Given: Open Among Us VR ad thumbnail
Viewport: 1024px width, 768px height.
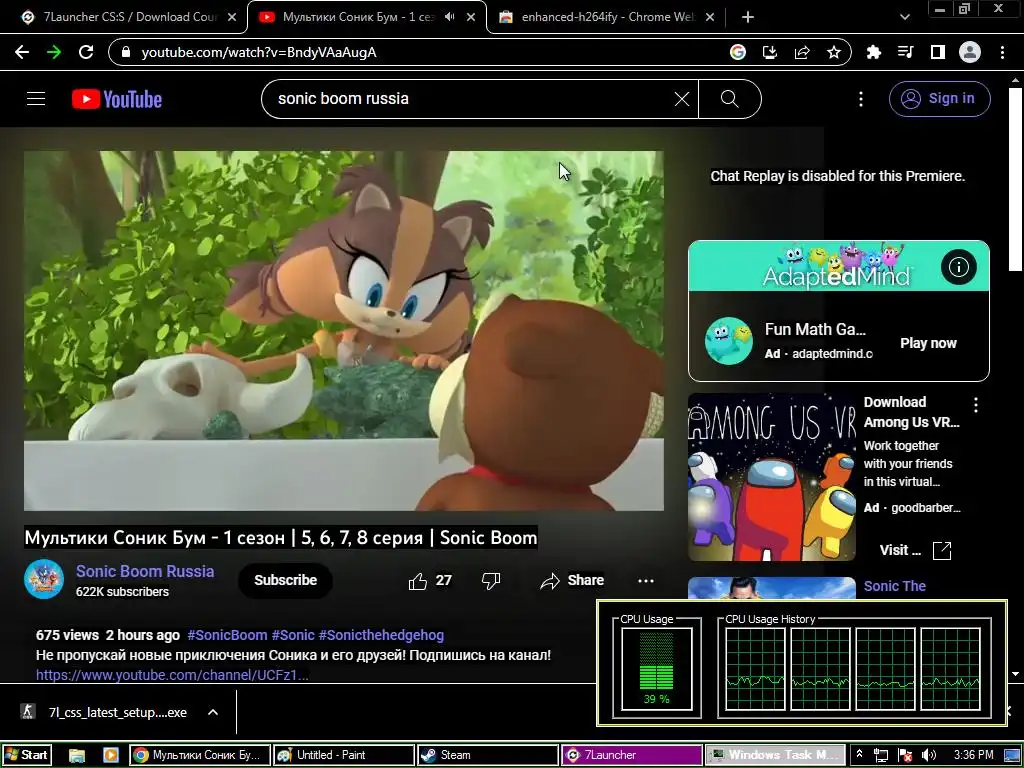Looking at the screenshot, I should pos(771,477).
